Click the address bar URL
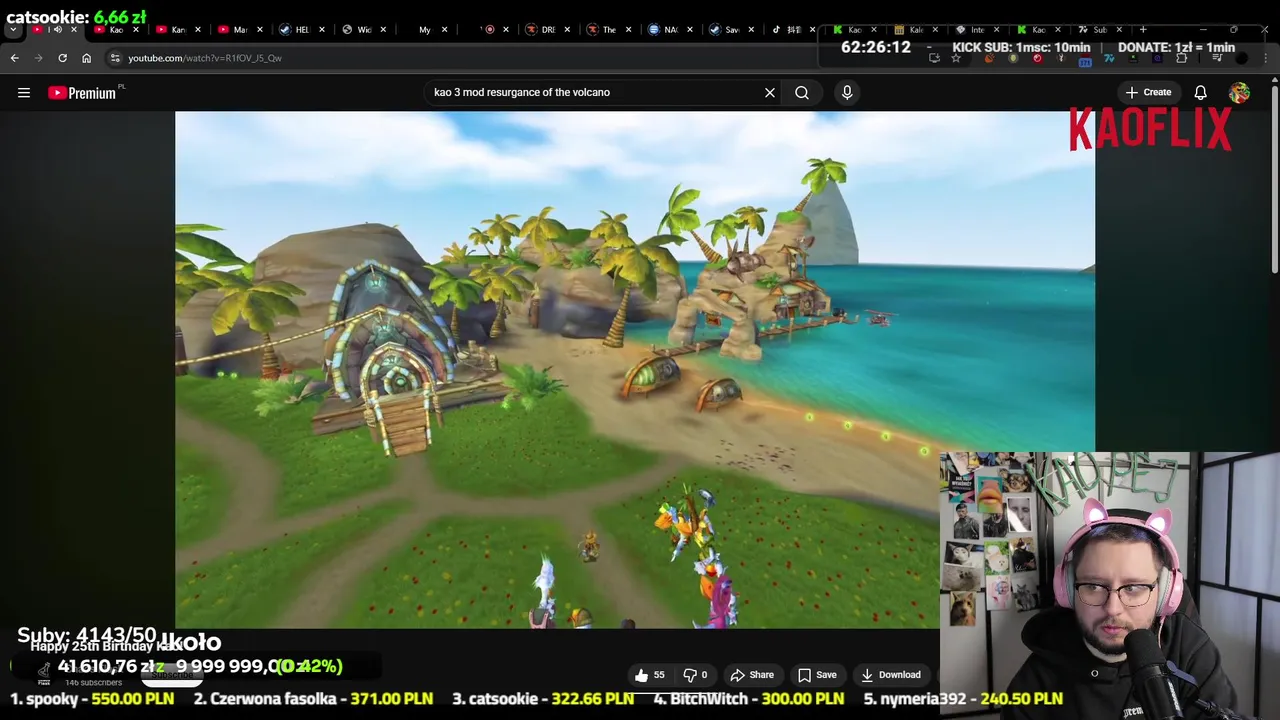This screenshot has width=1280, height=720. 205,58
